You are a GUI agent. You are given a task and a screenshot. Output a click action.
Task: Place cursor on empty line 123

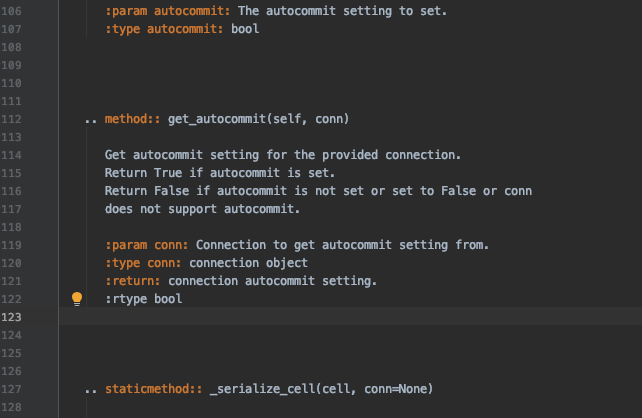(x=350, y=317)
